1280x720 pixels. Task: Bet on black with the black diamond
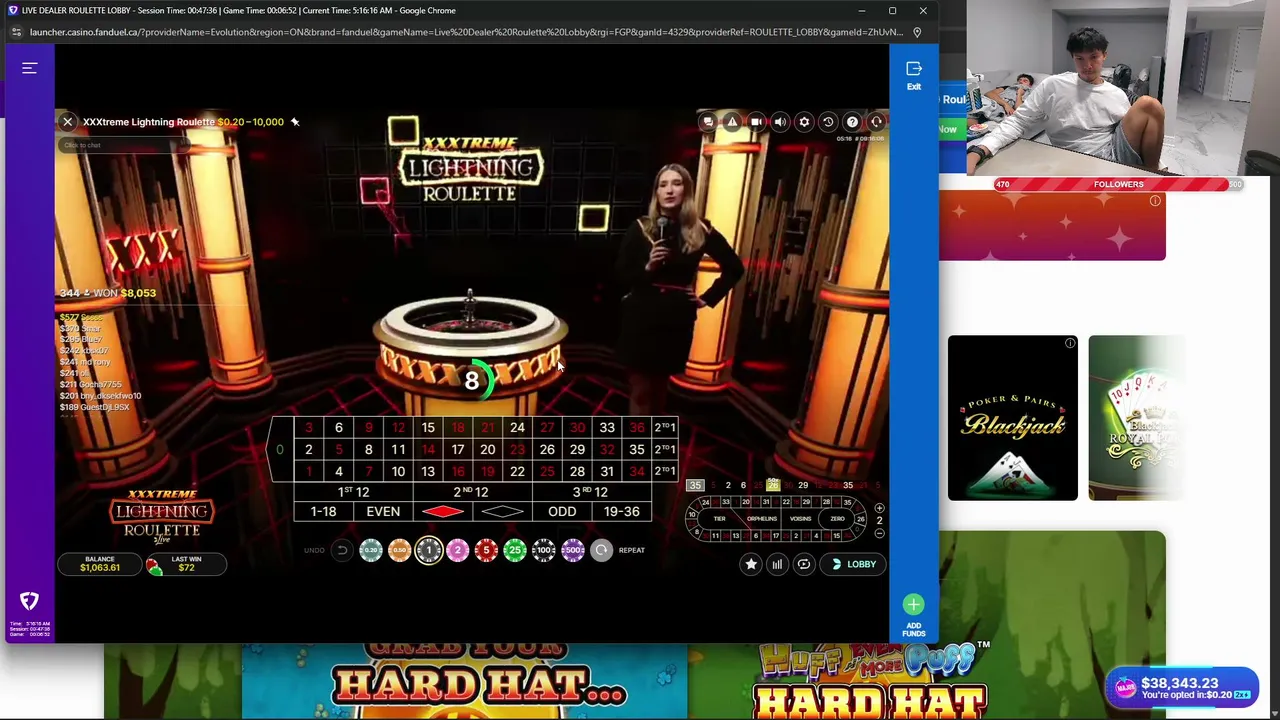[502, 511]
